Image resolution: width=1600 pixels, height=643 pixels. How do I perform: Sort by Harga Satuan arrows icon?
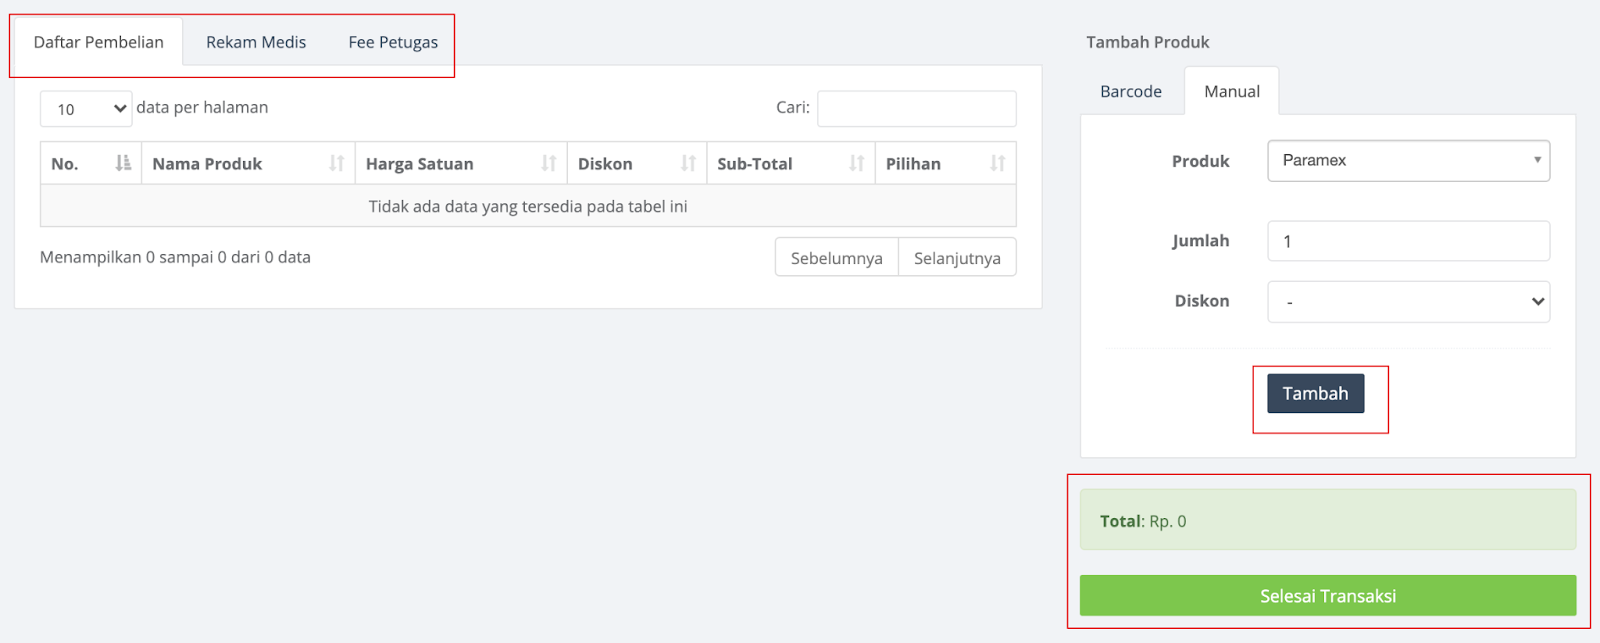[548, 163]
